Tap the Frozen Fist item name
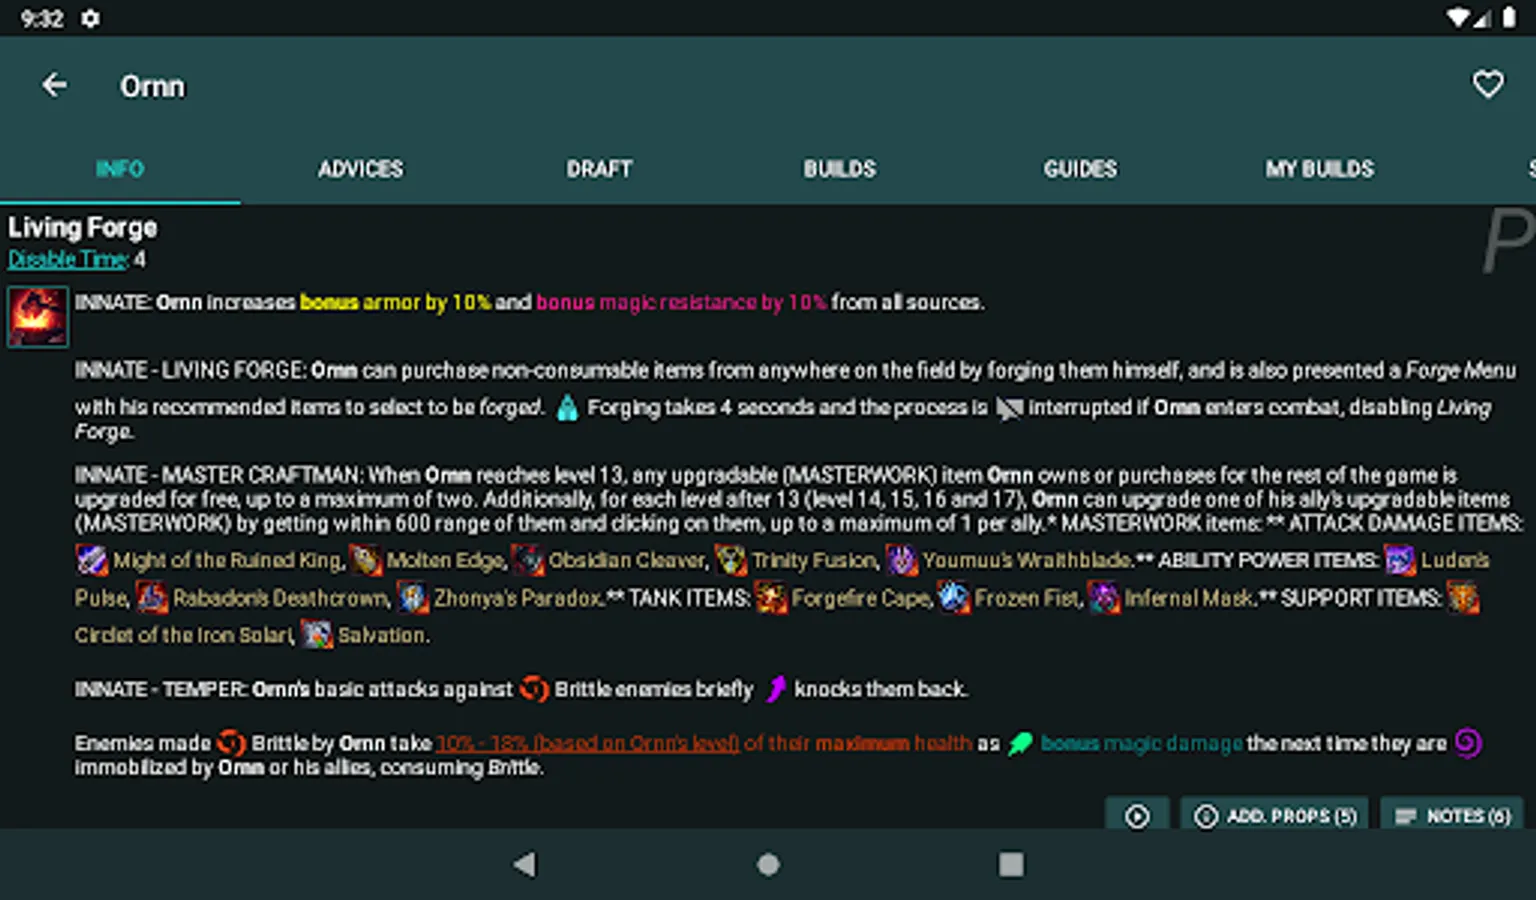The image size is (1536, 900). click(1029, 598)
